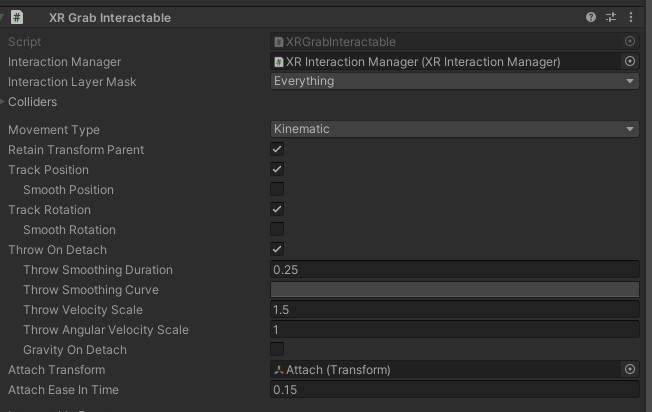Screen dimensions: 652x412
Task: Open the component presets icon
Action: [x=611, y=17]
